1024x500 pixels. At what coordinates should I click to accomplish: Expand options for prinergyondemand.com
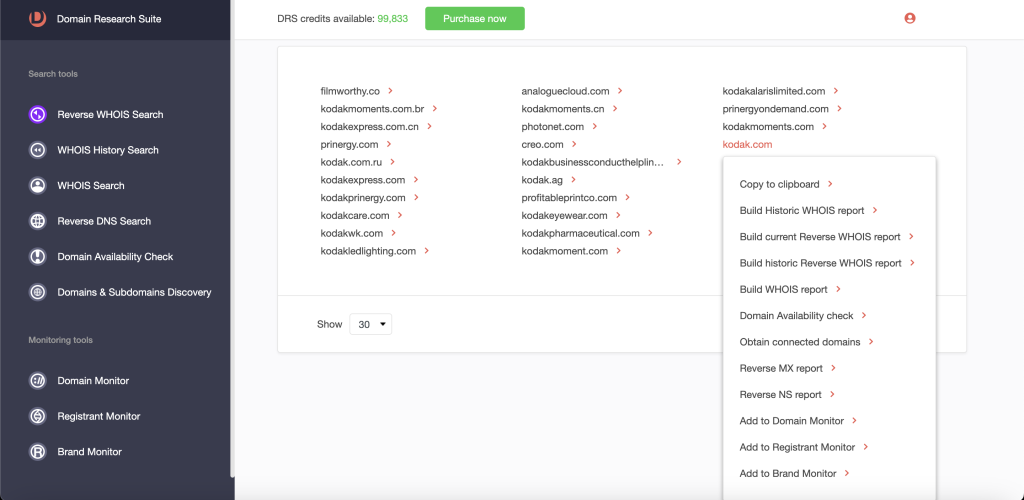tap(839, 108)
